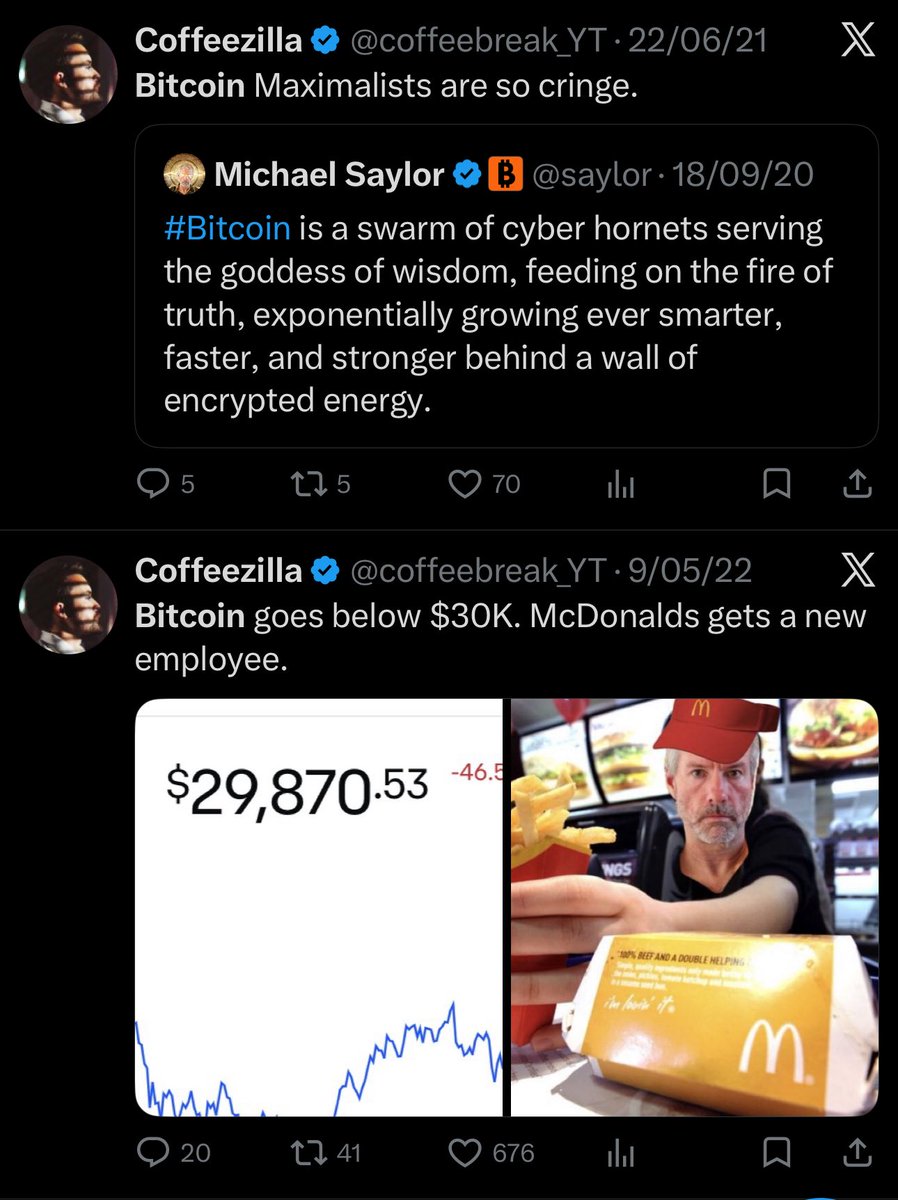Open Coffeezilla's avatar on the second tweet
The width and height of the screenshot is (898, 1200).
71,605
